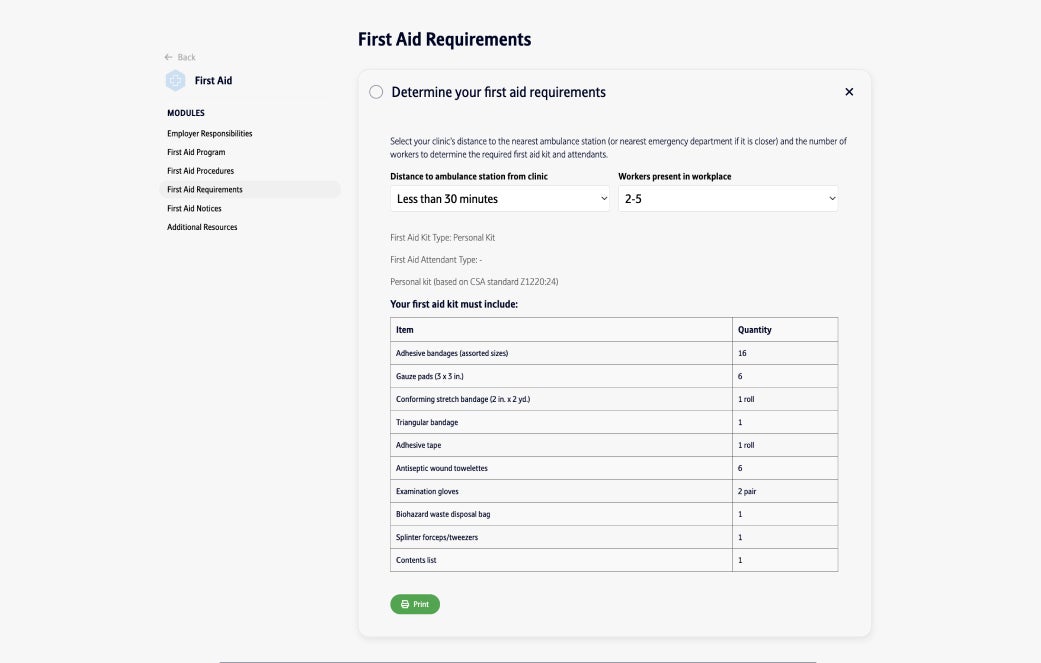
Task: Toggle the completion circle beside the heading
Action: pyautogui.click(x=376, y=92)
